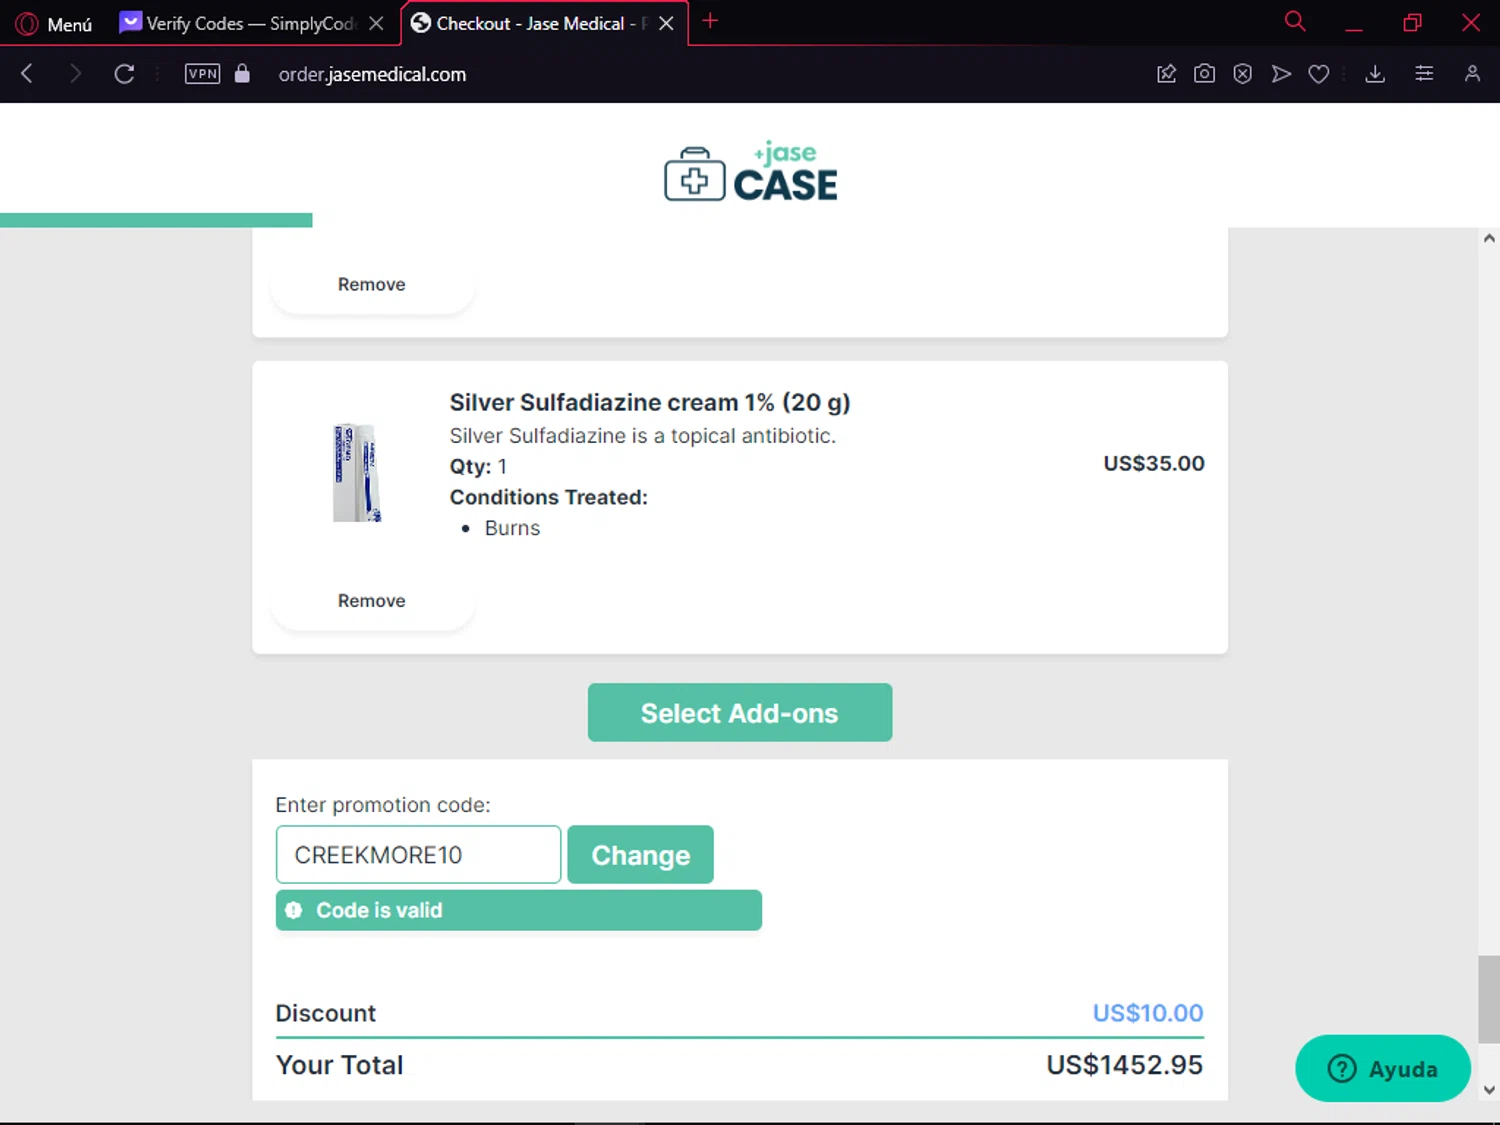This screenshot has height=1125, width=1500.
Task: Open the downloads icon
Action: (1375, 73)
